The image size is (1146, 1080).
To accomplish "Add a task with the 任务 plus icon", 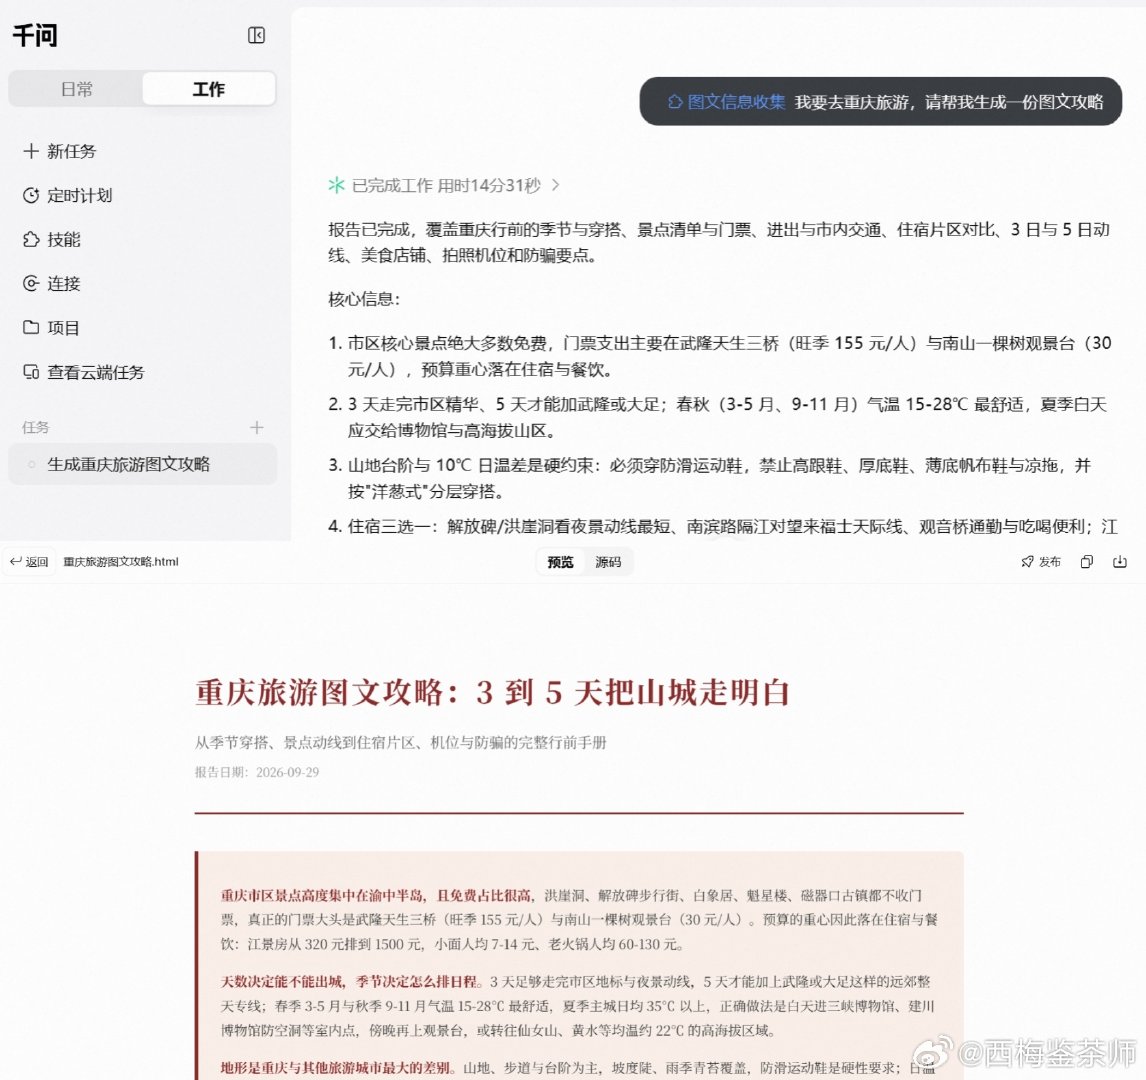I will 257,427.
